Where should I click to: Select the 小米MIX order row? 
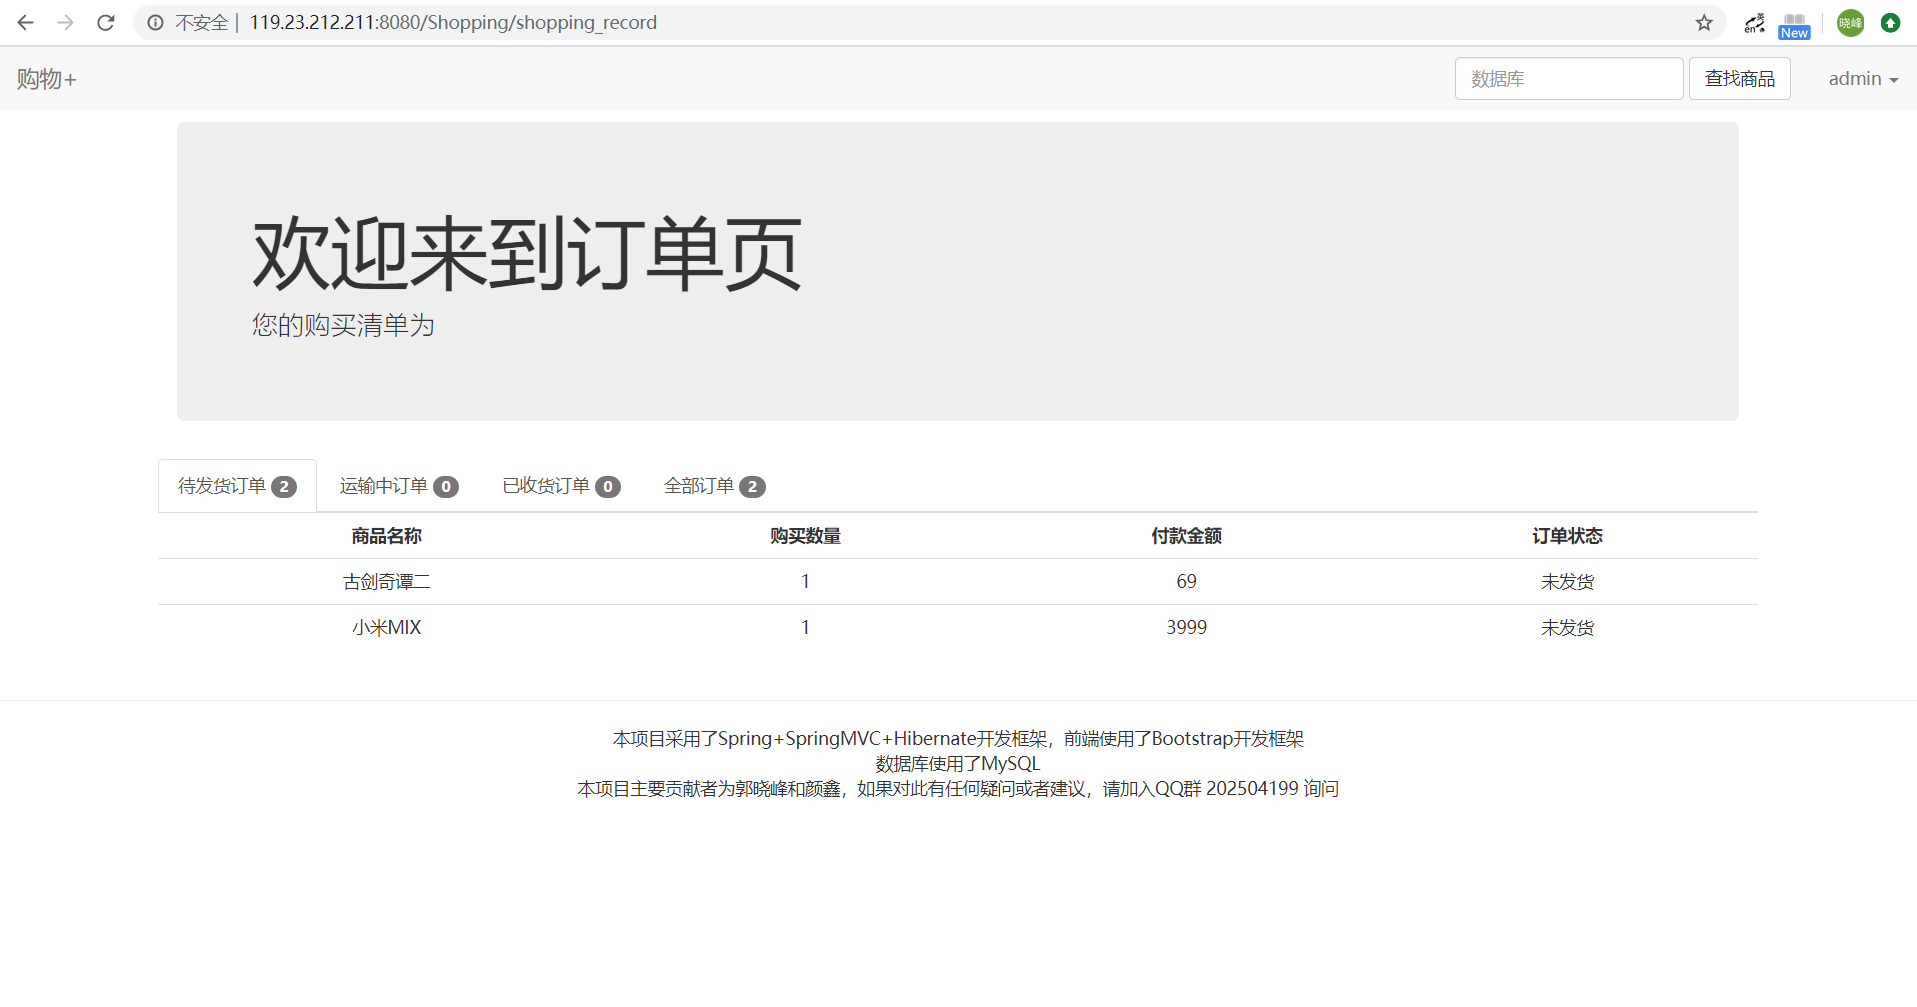(x=386, y=627)
